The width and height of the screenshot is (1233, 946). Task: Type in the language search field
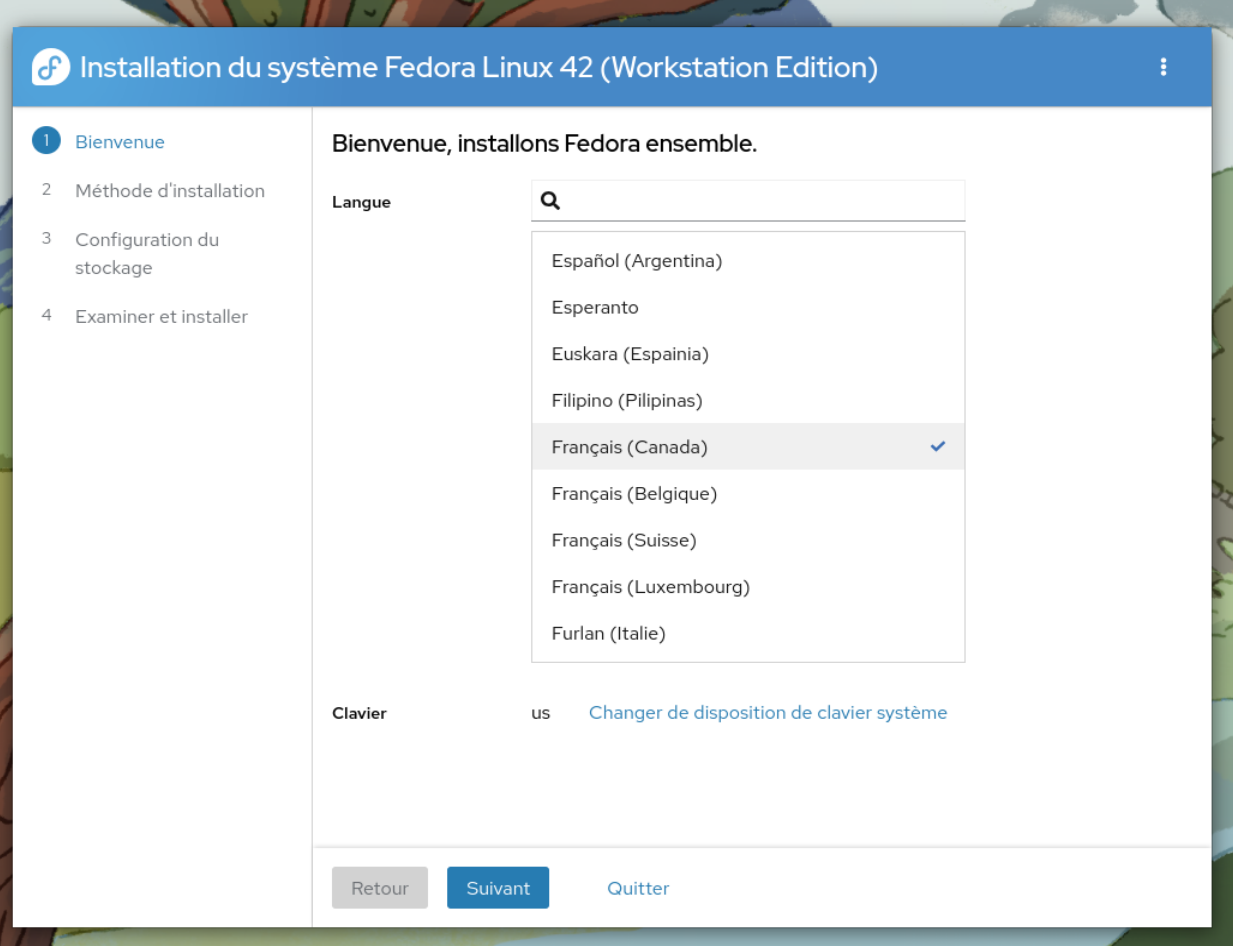tap(760, 201)
